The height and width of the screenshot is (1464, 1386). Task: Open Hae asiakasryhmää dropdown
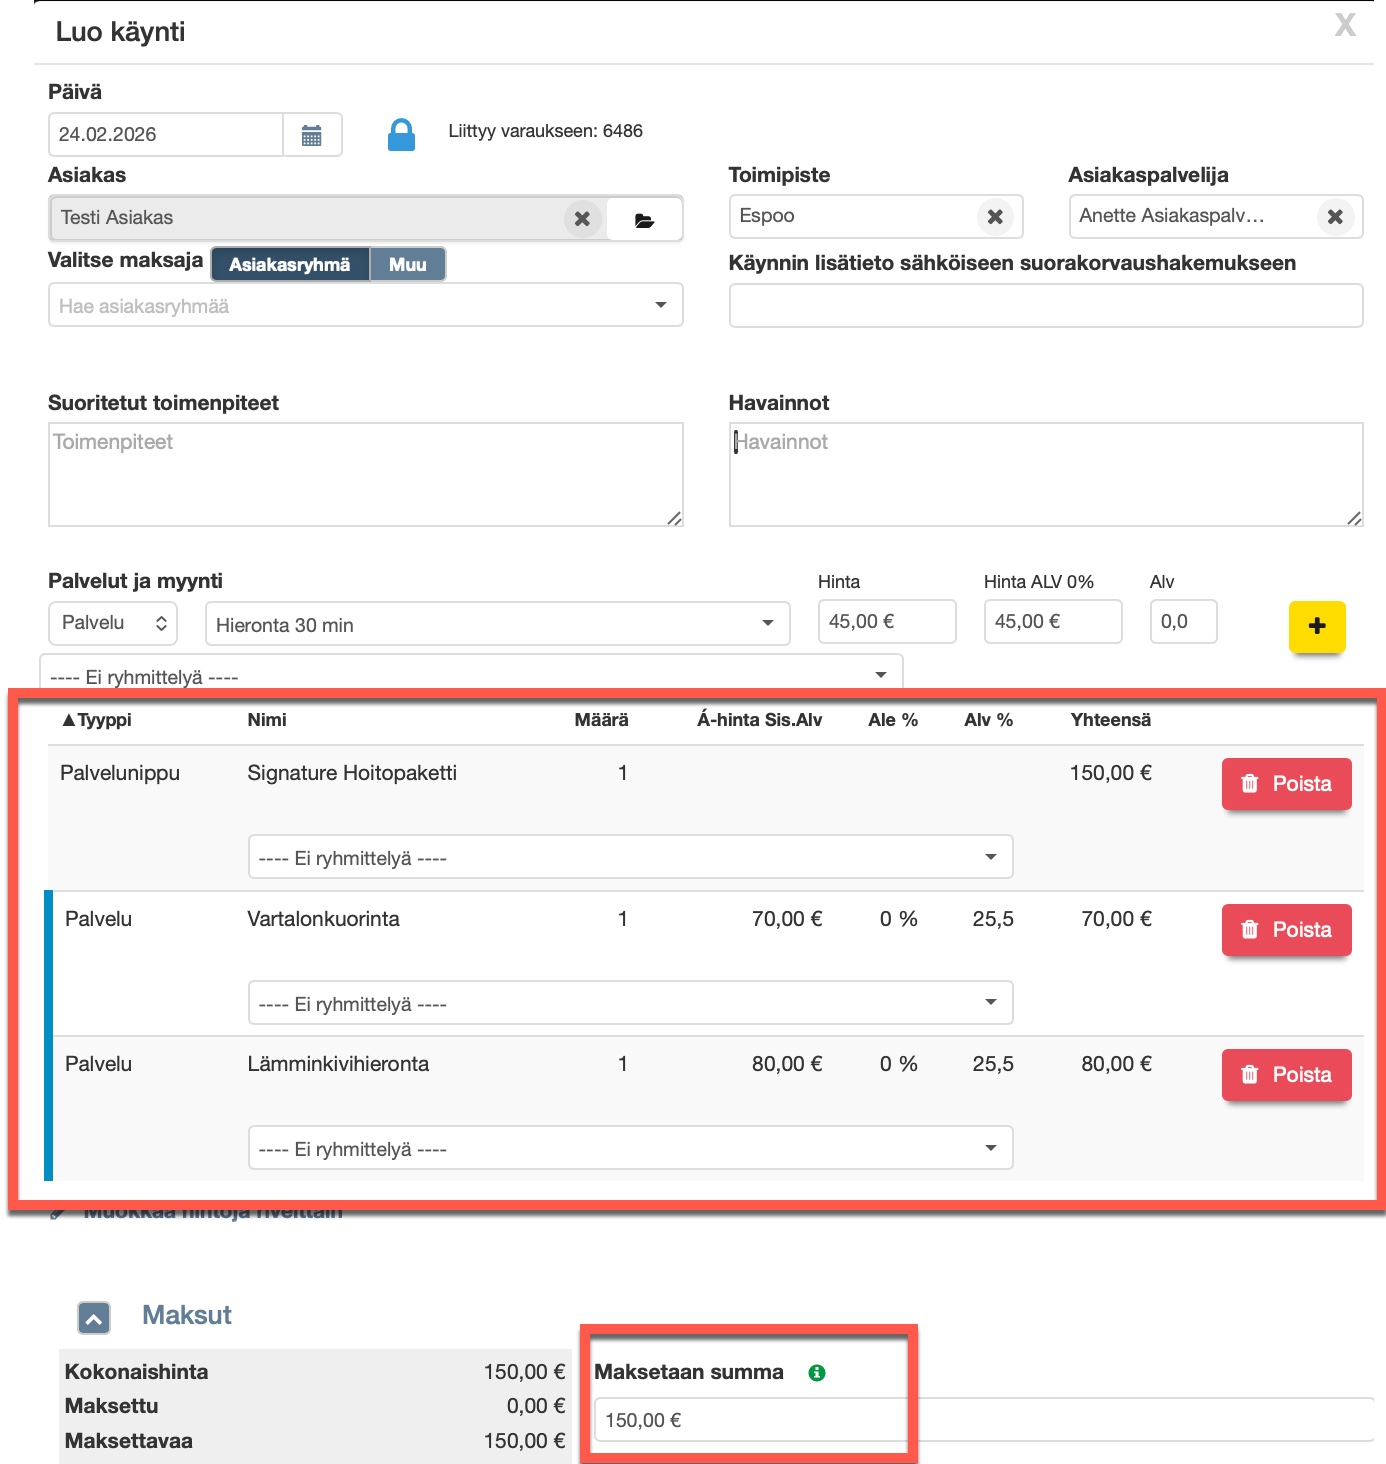(x=365, y=306)
